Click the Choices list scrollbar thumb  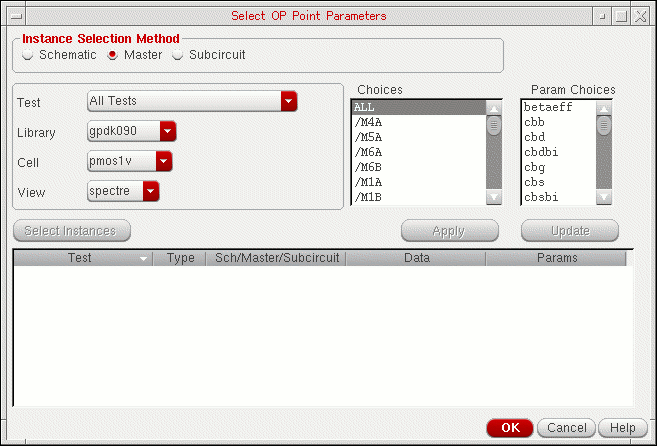point(494,125)
